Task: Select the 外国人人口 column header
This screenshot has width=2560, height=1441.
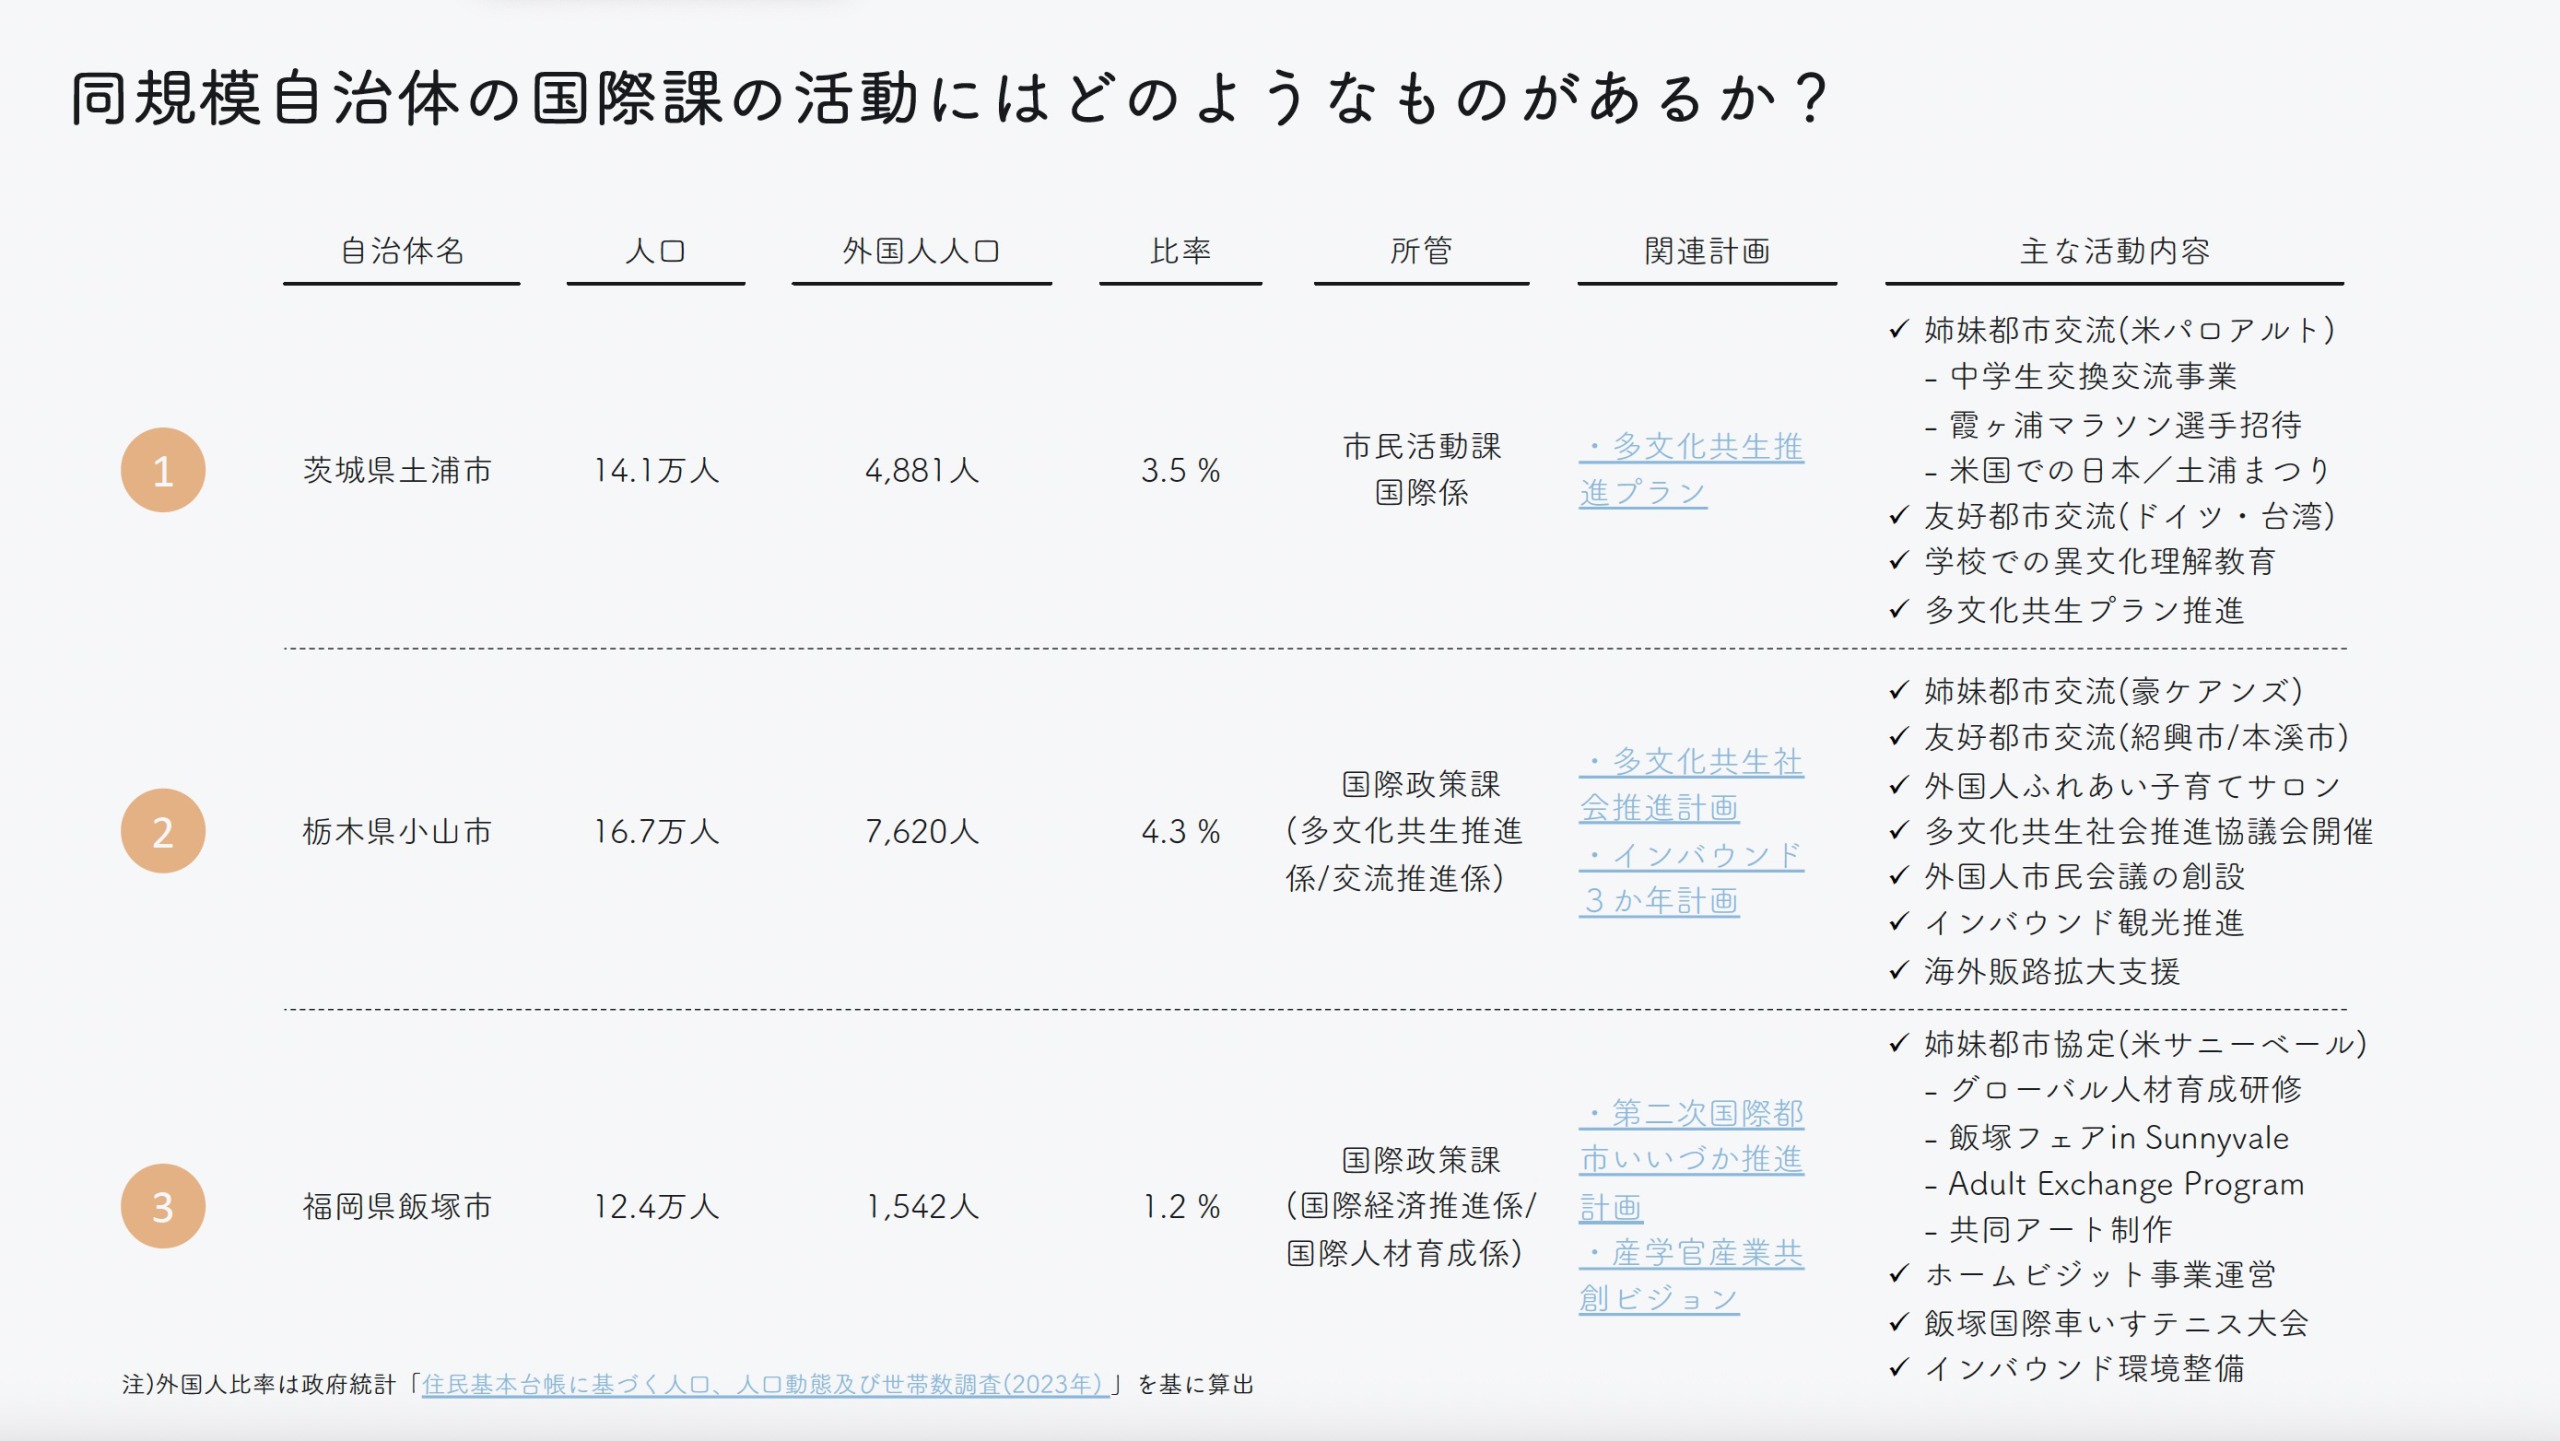Action: (x=921, y=250)
